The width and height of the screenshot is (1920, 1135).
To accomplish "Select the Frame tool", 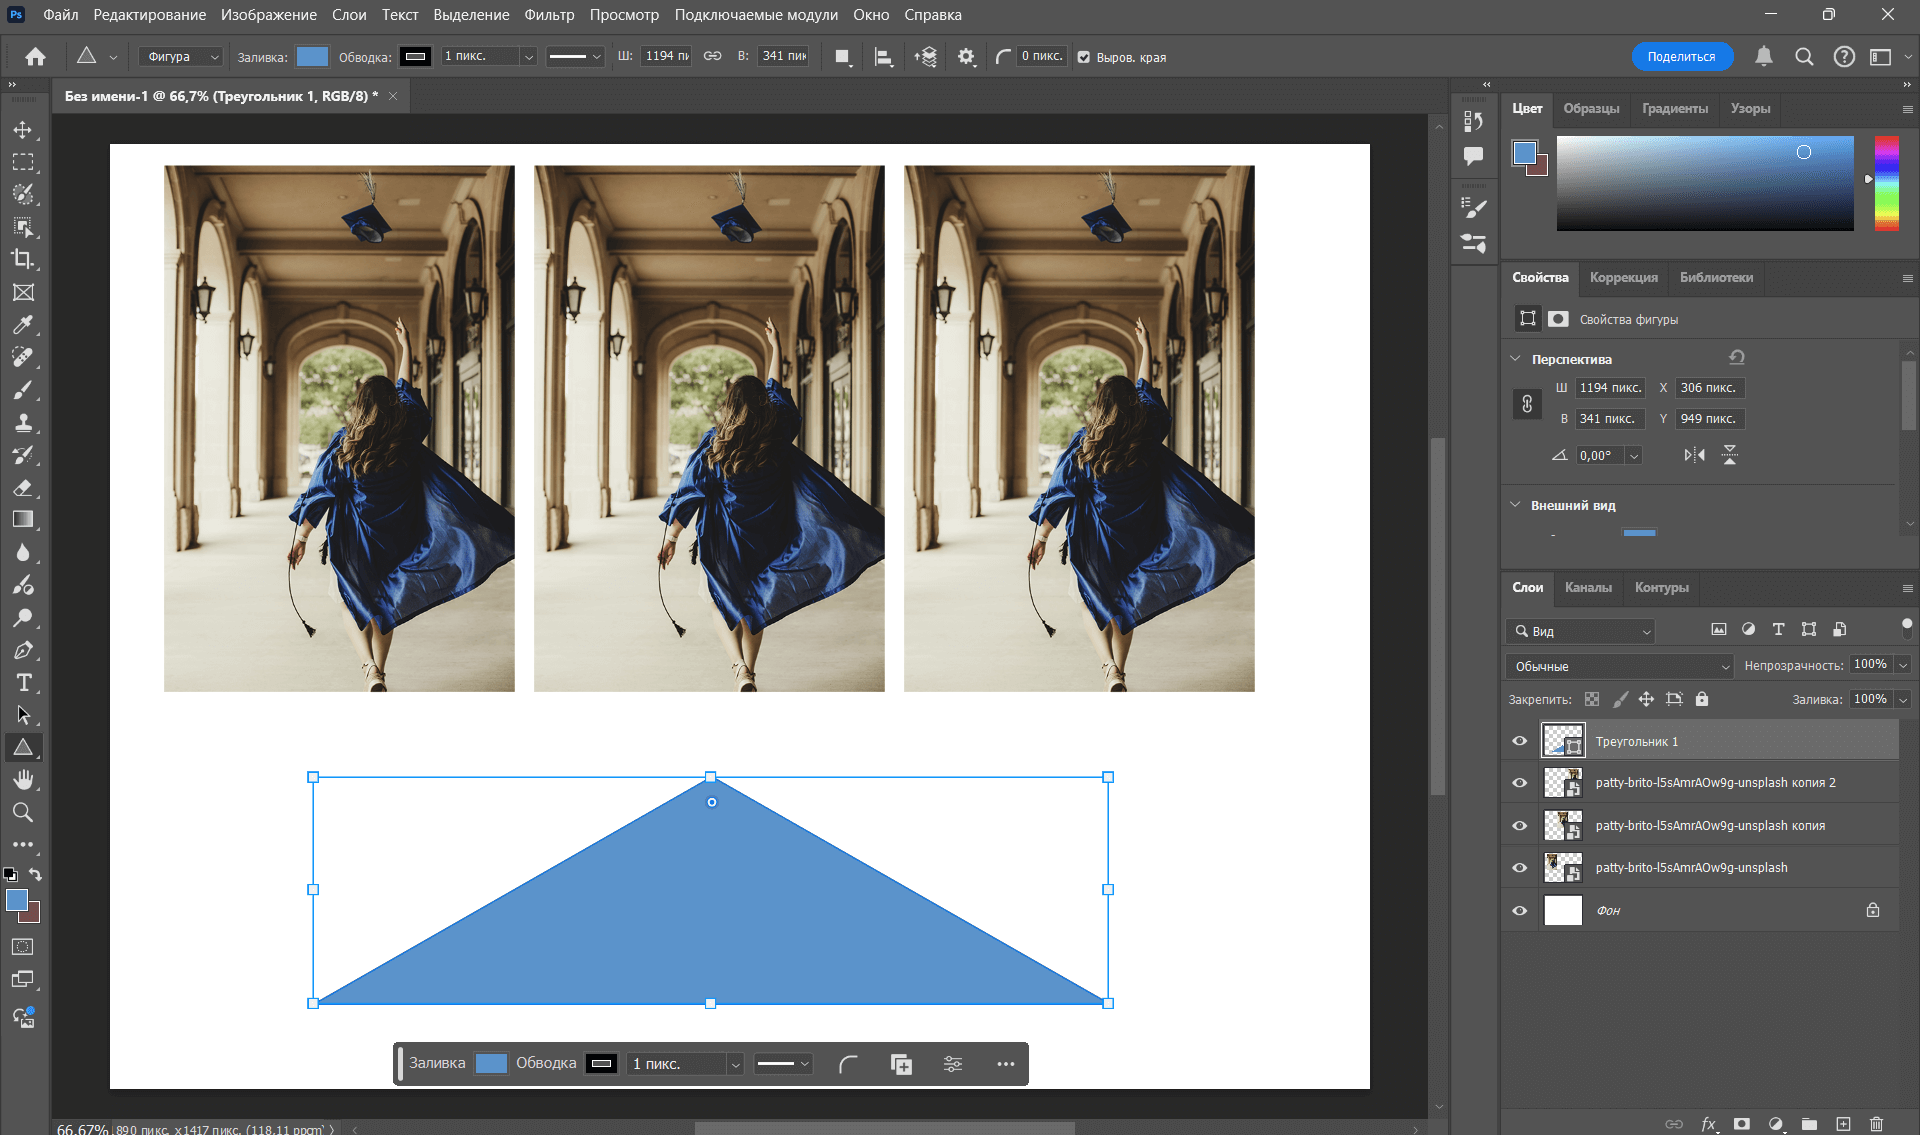I will tap(23, 292).
